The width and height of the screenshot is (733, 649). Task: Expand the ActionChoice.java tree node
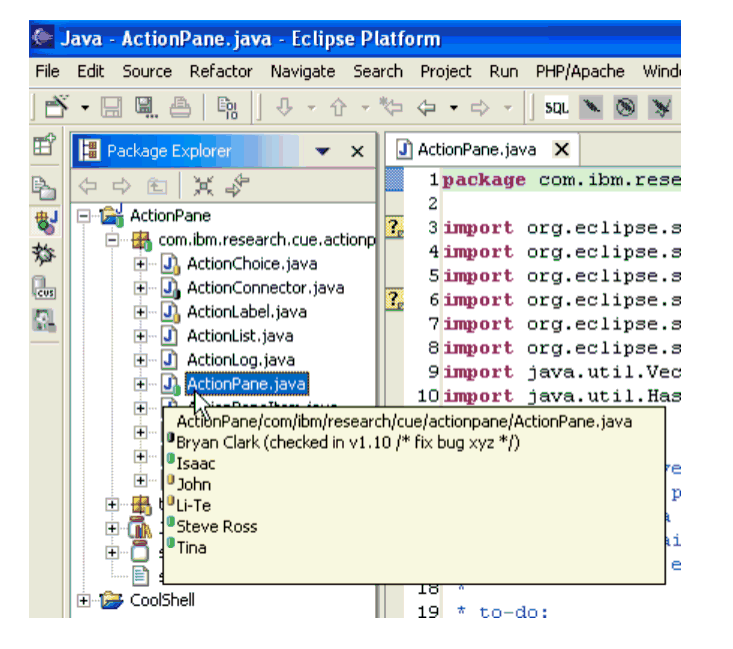[x=141, y=264]
